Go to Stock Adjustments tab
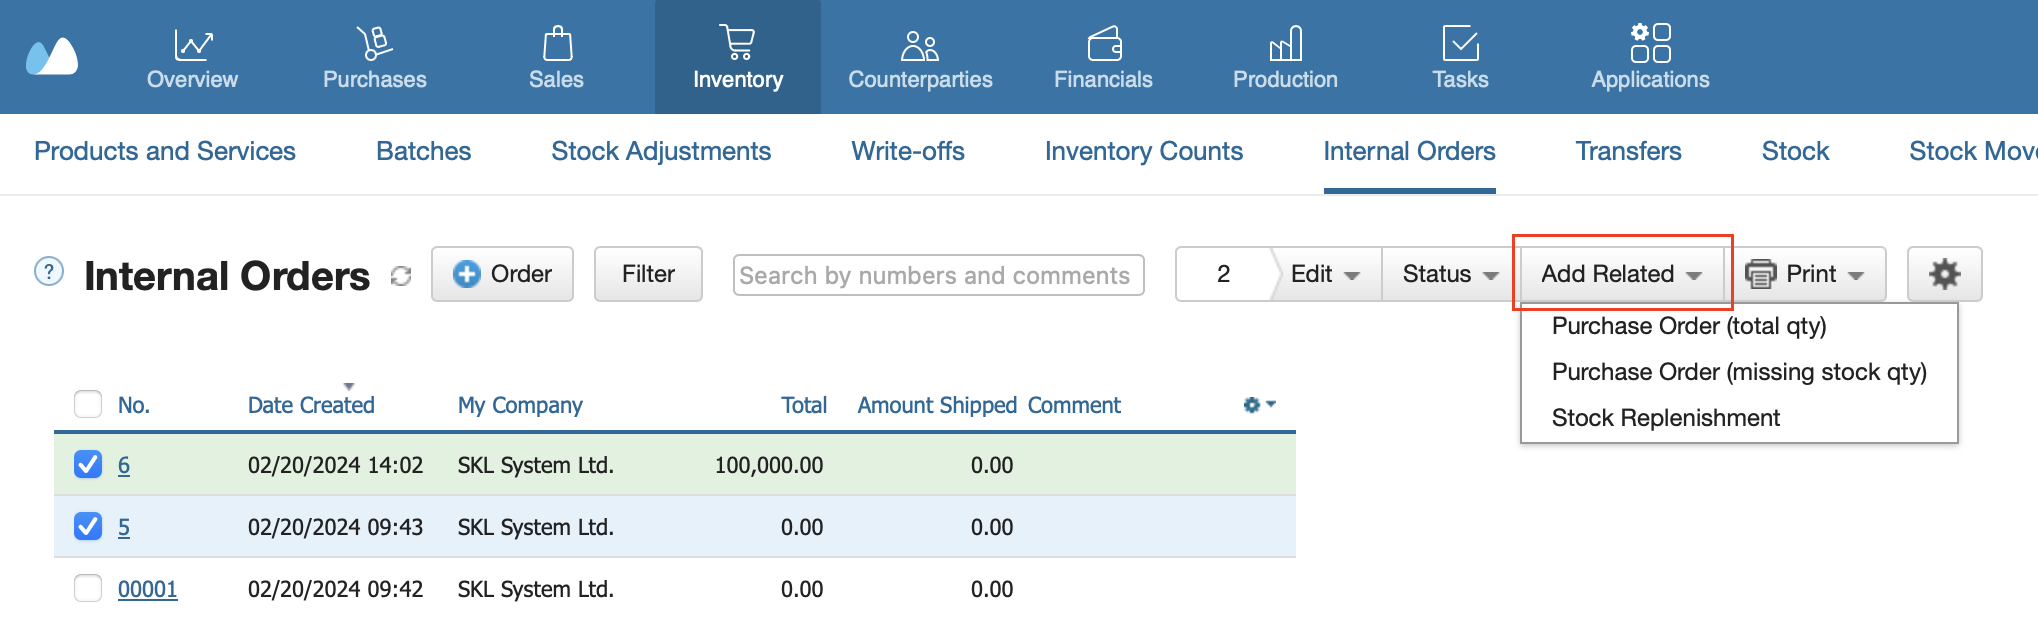The image size is (2038, 618). 661,151
